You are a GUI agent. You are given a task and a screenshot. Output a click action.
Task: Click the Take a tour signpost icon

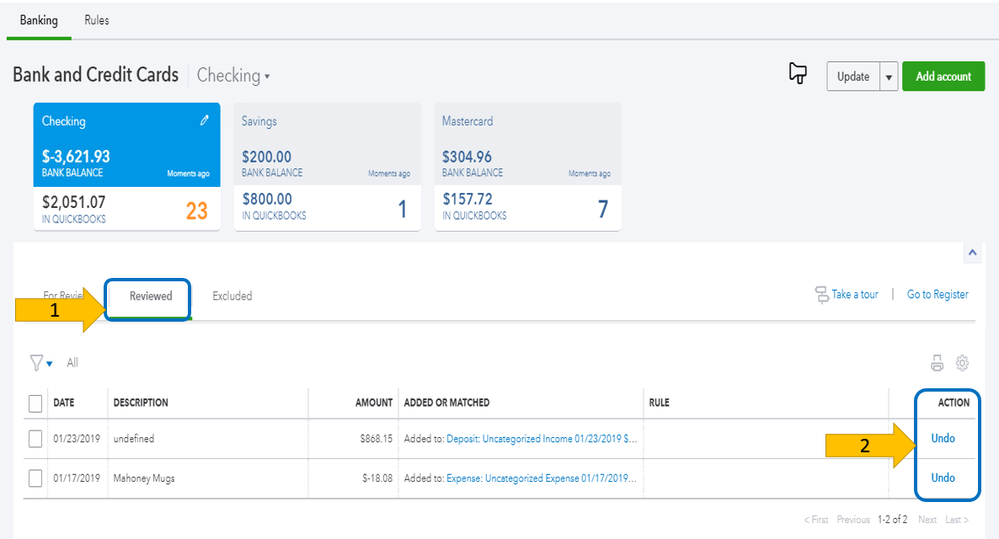821,294
